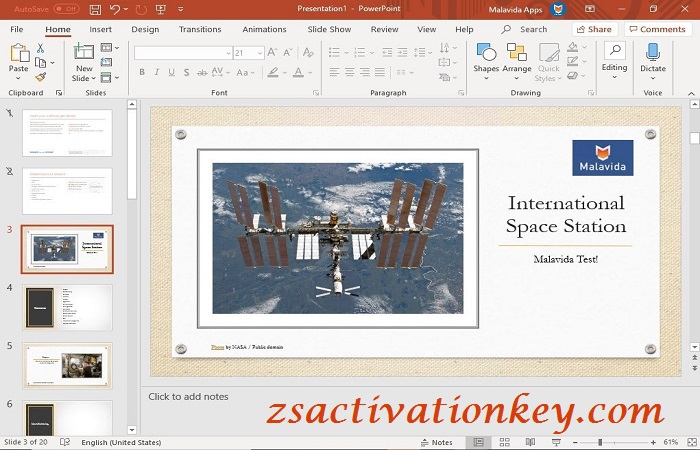The height and width of the screenshot is (450, 700).
Task: Decrease list indent level
Action: pos(387,53)
